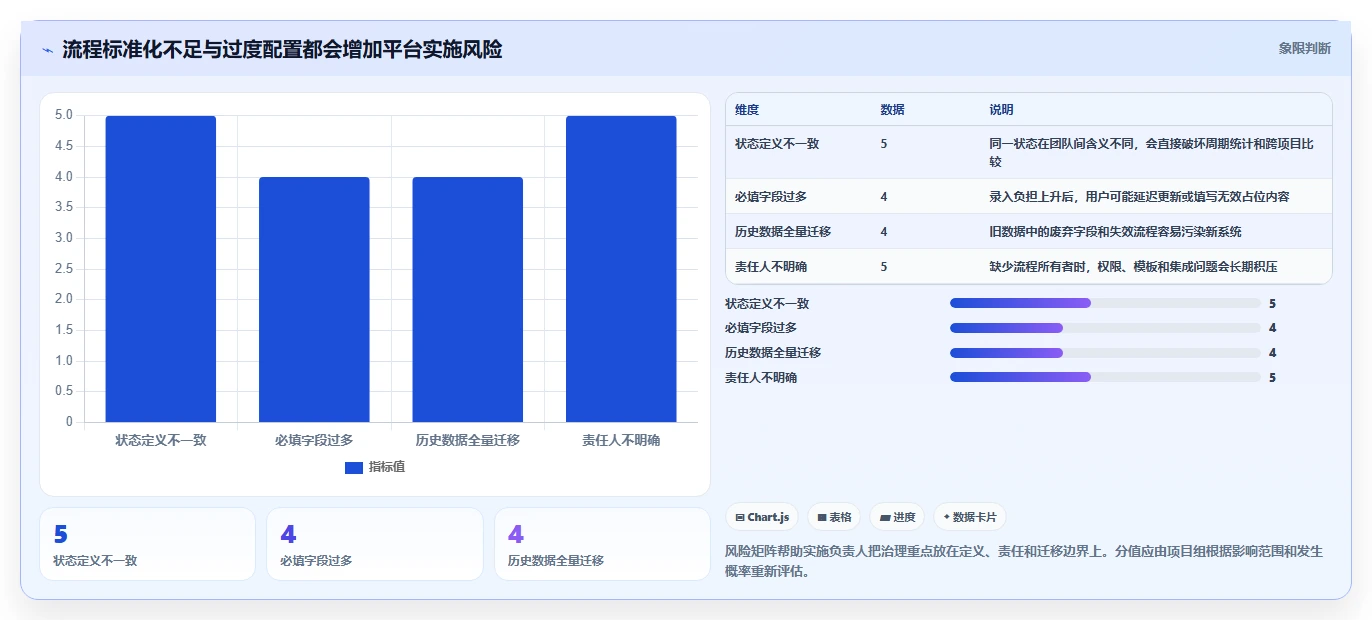The width and height of the screenshot is (1372, 620).
Task: Open the 必填字段过多 data card showing 4
Action: click(375, 544)
